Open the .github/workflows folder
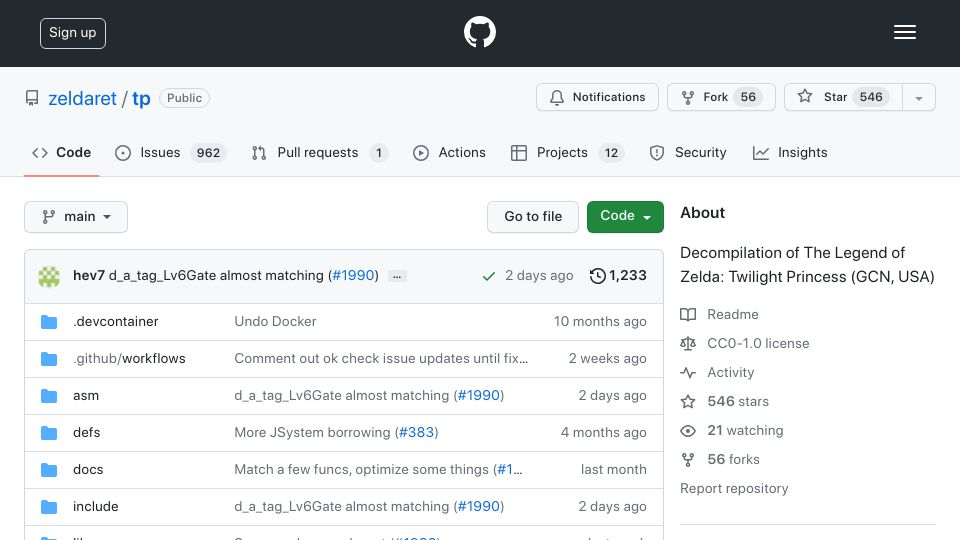The width and height of the screenshot is (960, 540). click(129, 358)
